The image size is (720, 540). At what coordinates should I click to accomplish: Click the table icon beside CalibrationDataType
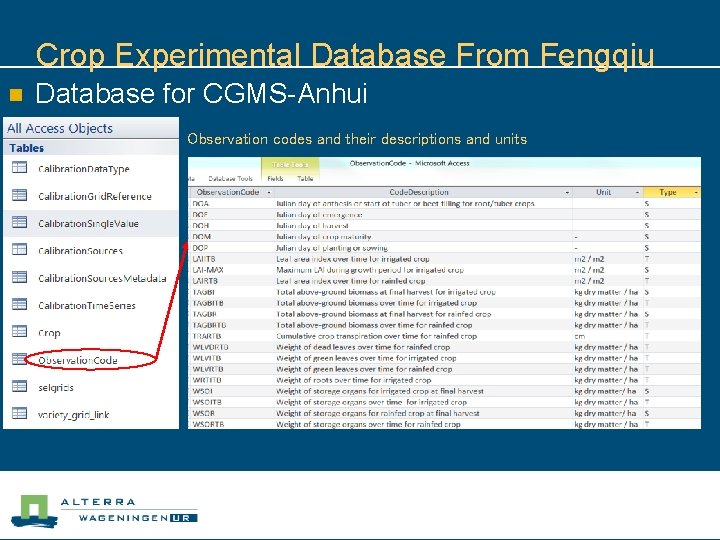[x=19, y=167]
